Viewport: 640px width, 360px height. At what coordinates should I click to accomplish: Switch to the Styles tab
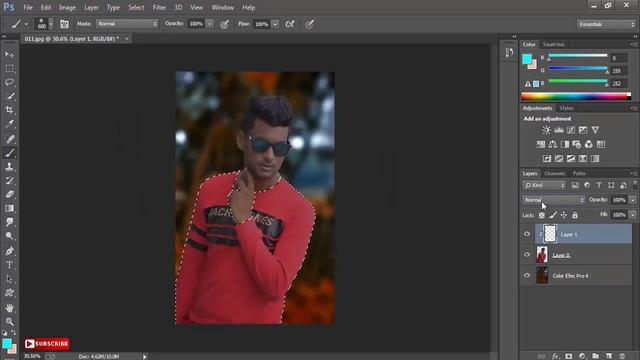coord(566,108)
